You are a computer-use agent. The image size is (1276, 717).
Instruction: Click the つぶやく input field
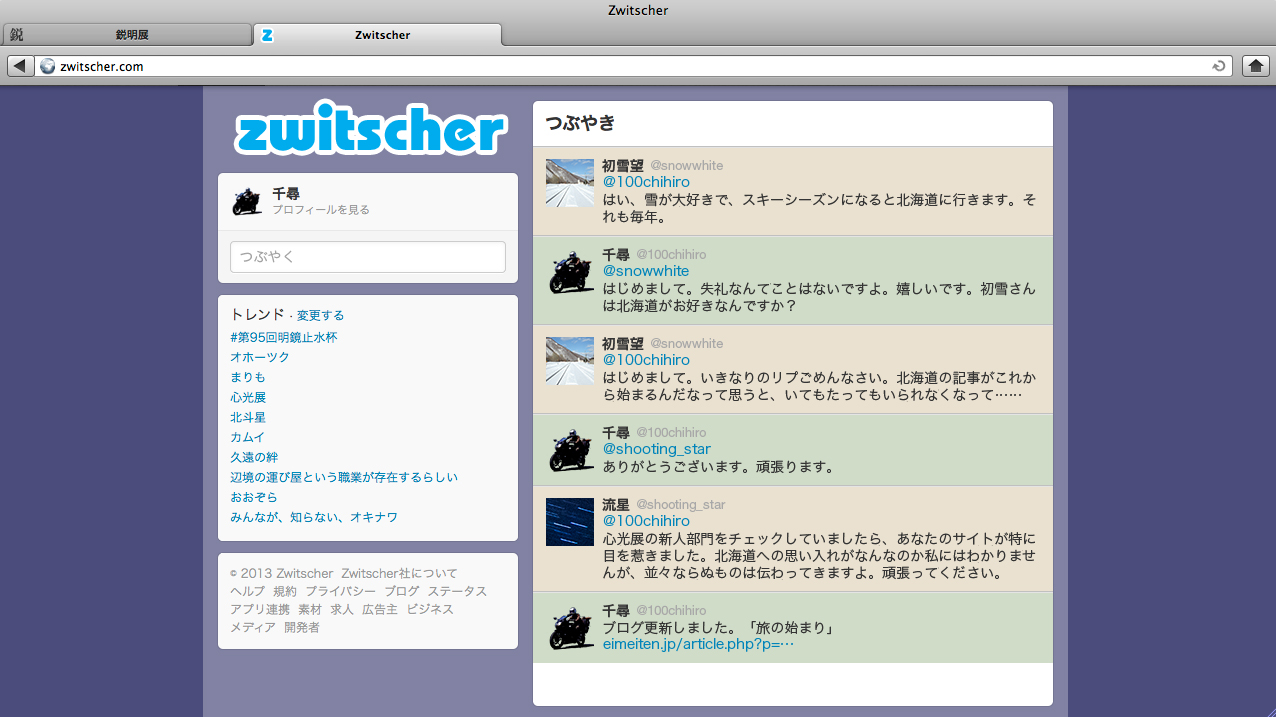[x=368, y=257]
